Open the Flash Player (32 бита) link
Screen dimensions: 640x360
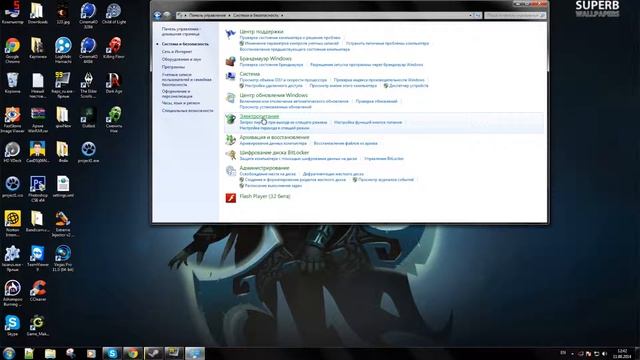[265, 196]
